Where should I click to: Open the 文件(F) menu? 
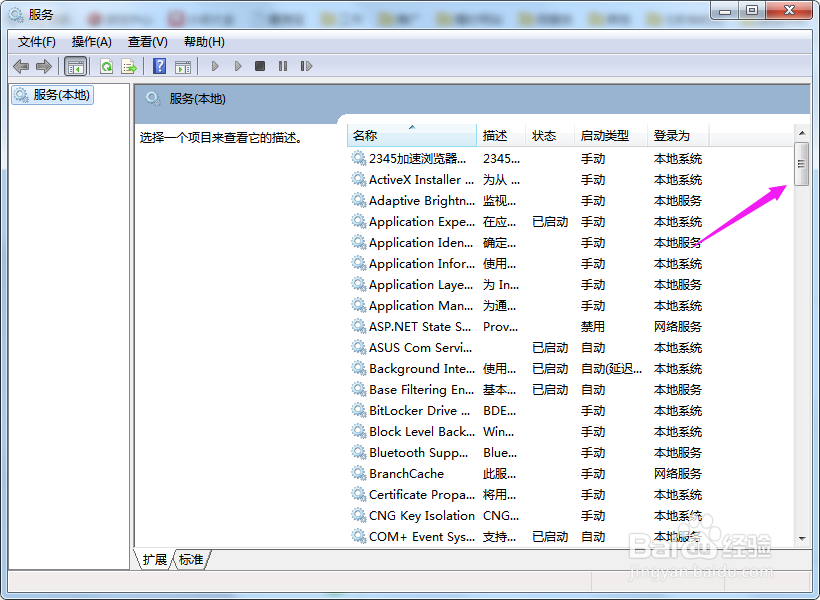point(31,41)
